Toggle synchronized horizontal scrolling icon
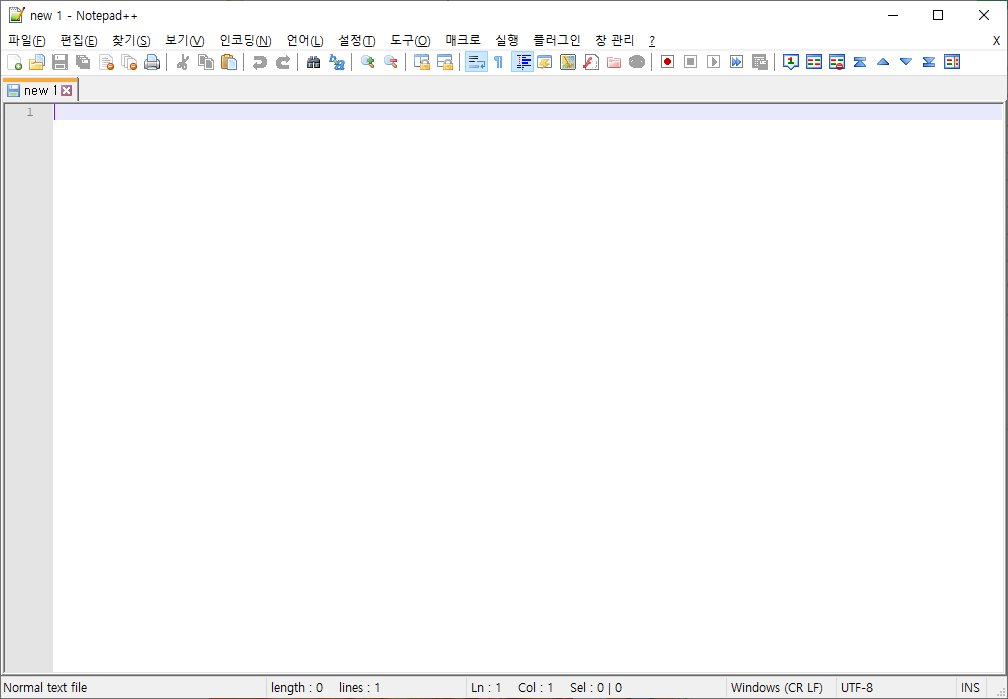 (445, 62)
